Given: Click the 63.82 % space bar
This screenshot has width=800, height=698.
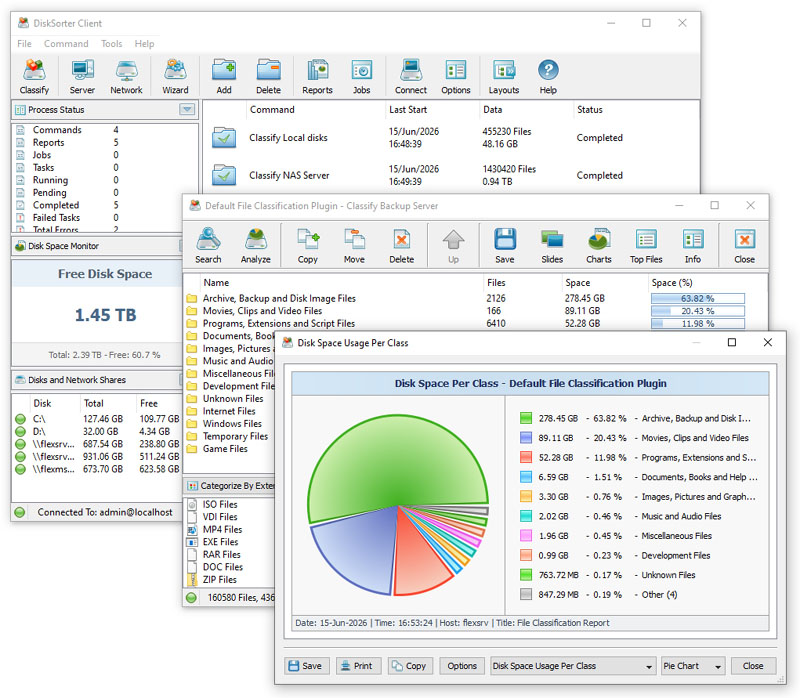Looking at the screenshot, I should coord(697,298).
